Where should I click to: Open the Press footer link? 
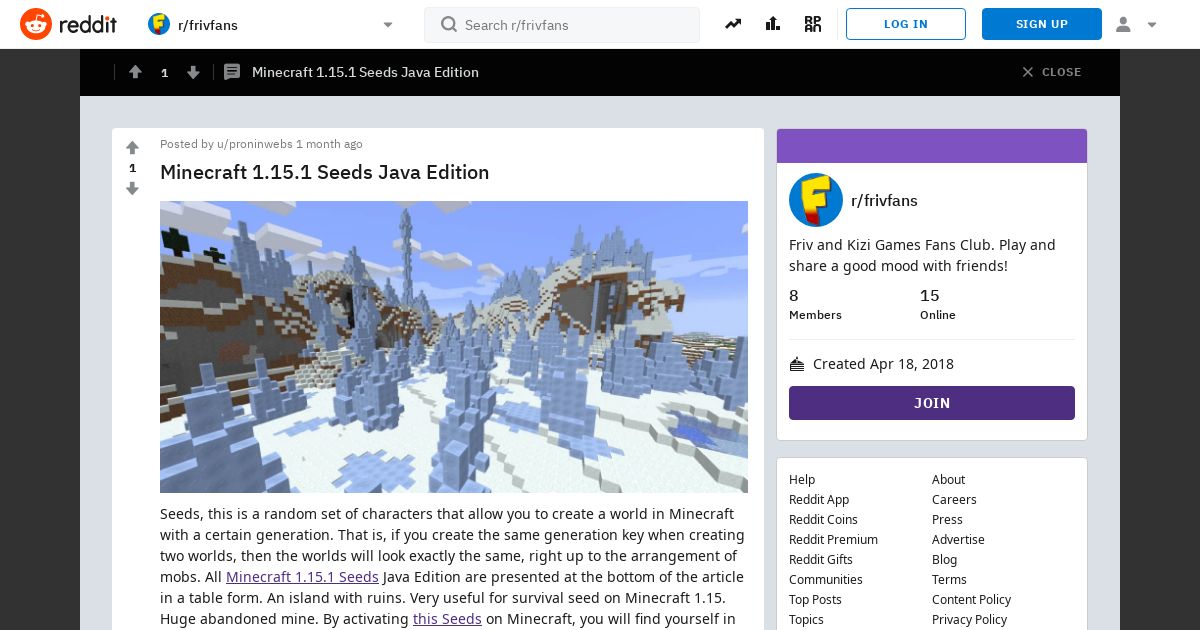[x=947, y=519]
